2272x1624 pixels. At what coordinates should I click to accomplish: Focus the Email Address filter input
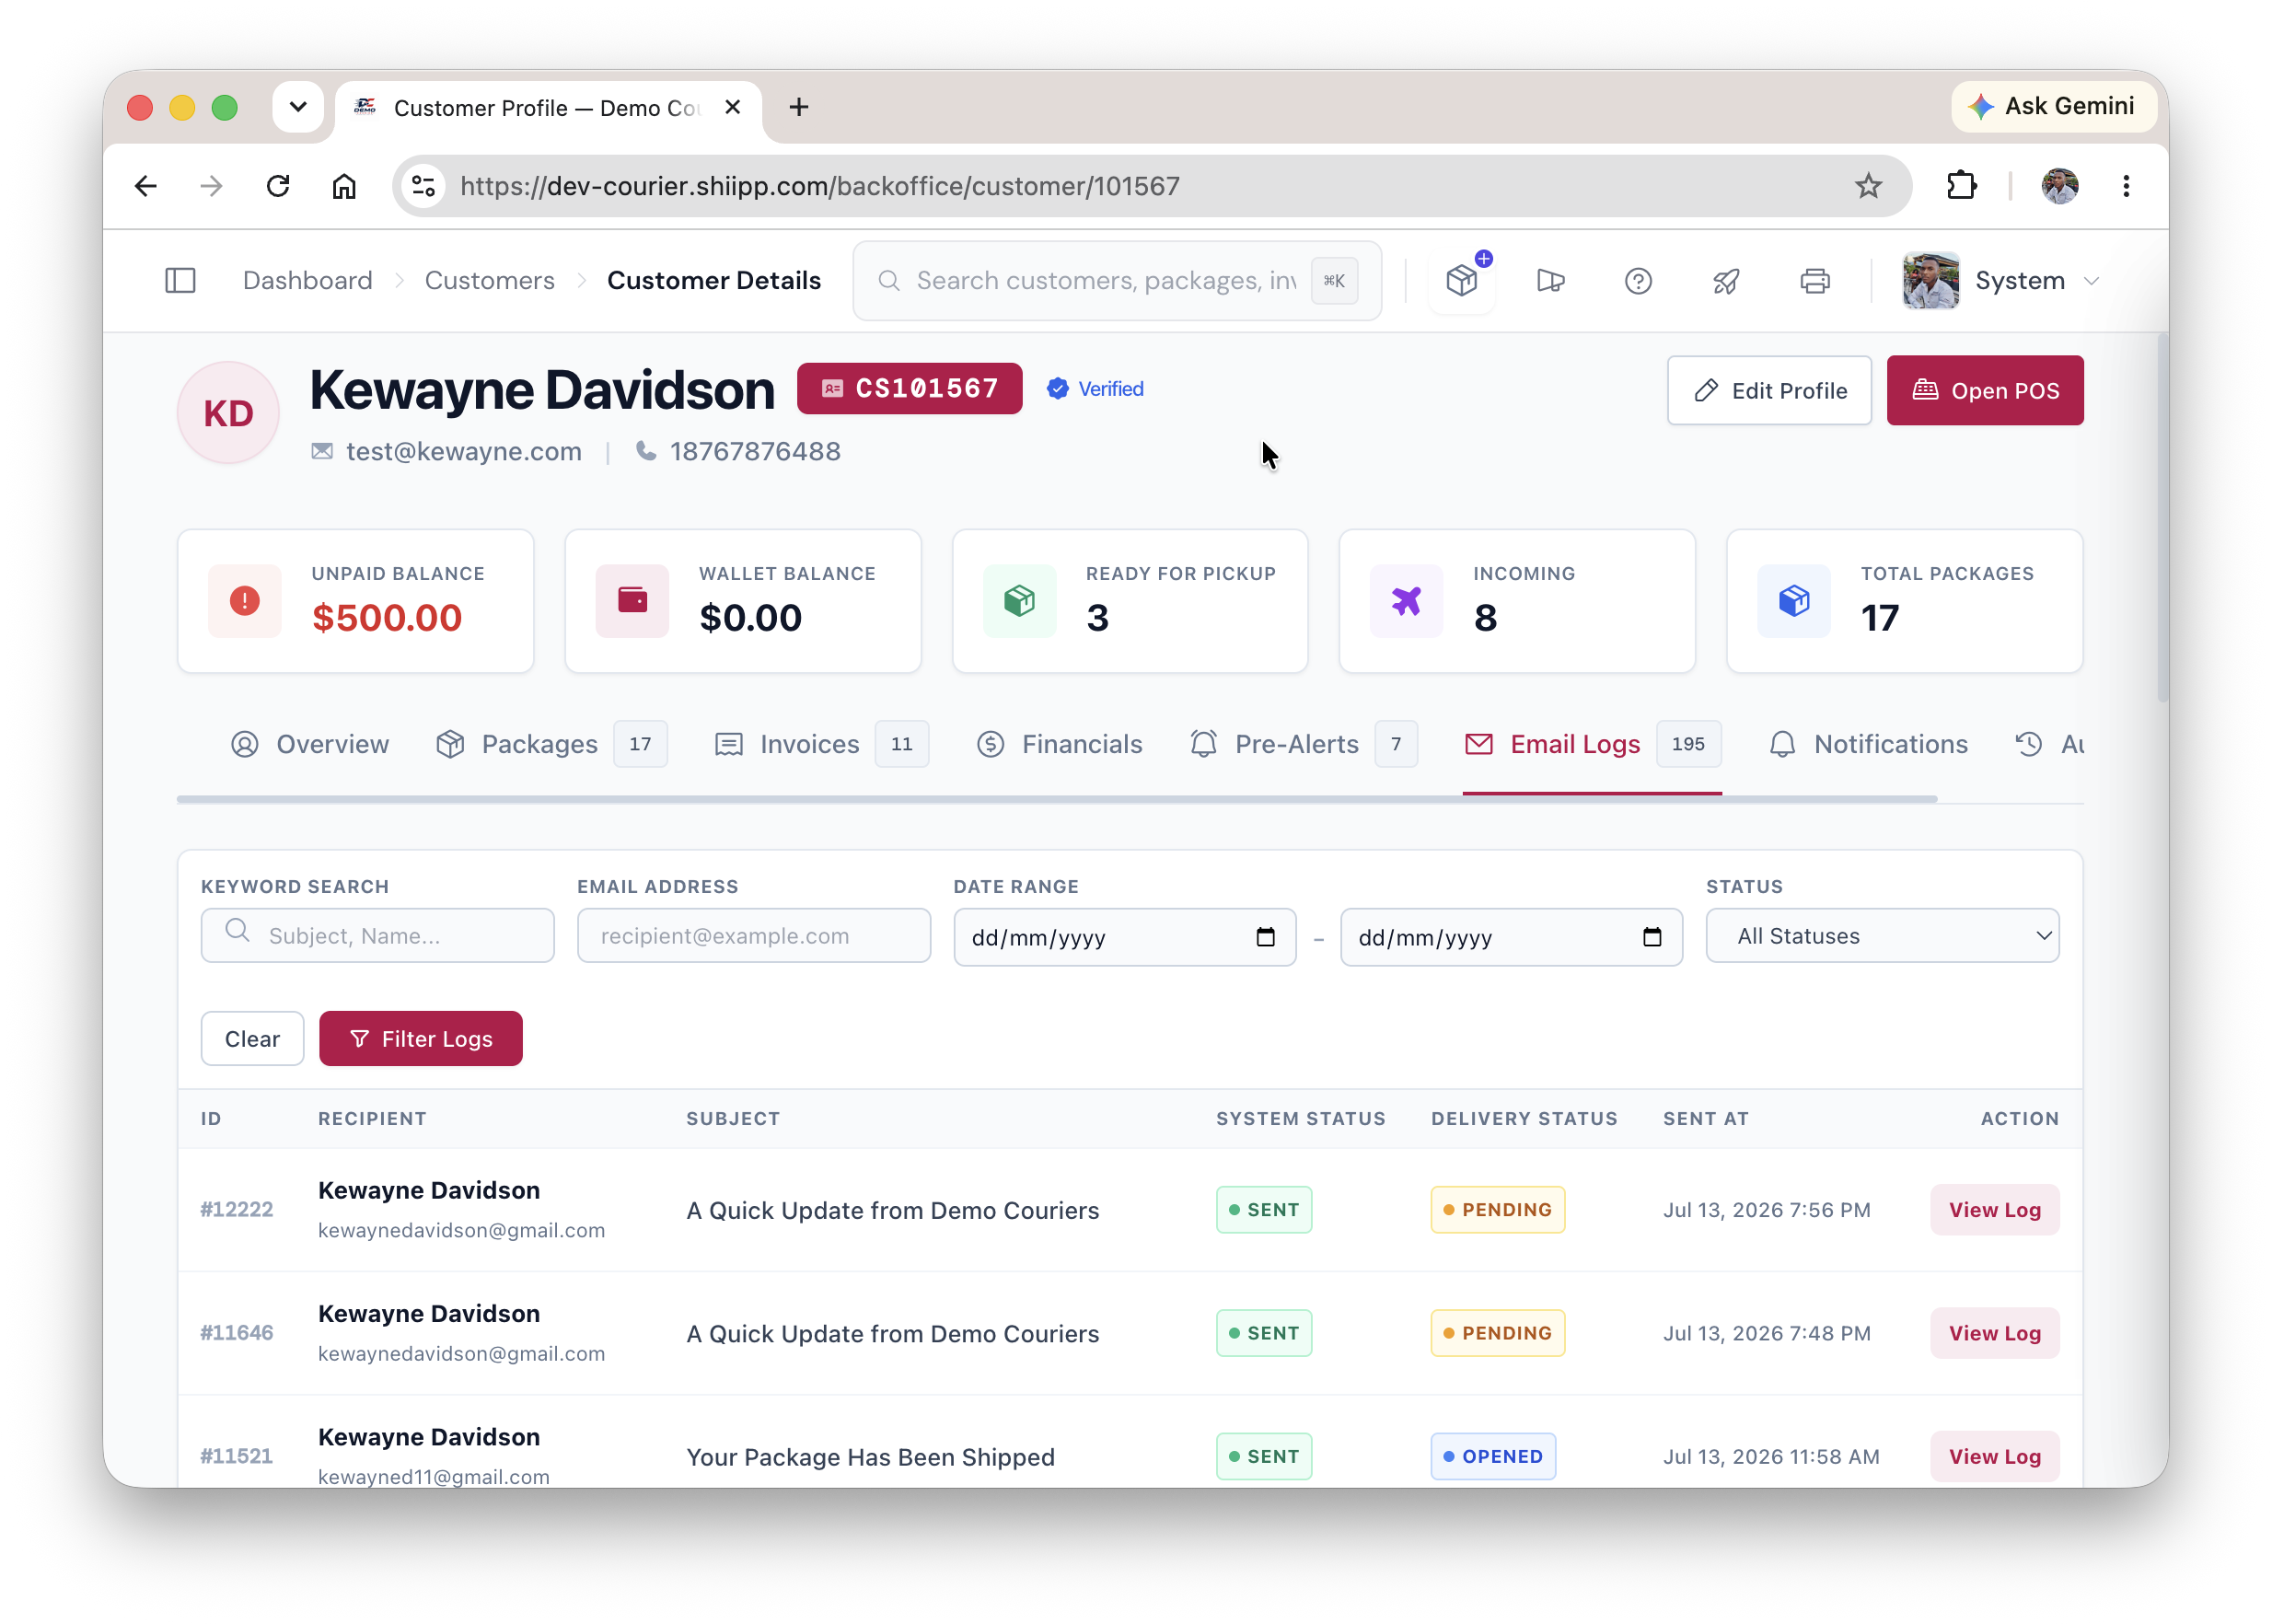(754, 936)
